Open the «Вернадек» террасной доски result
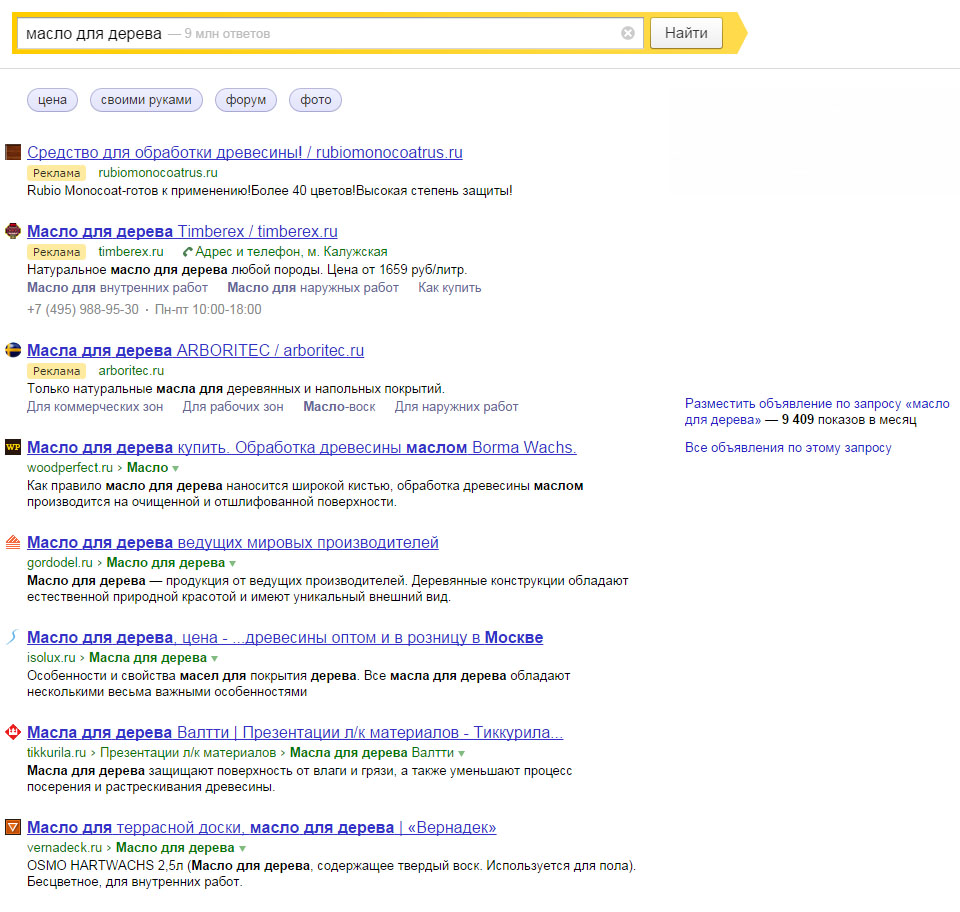The image size is (960, 912). click(x=261, y=828)
